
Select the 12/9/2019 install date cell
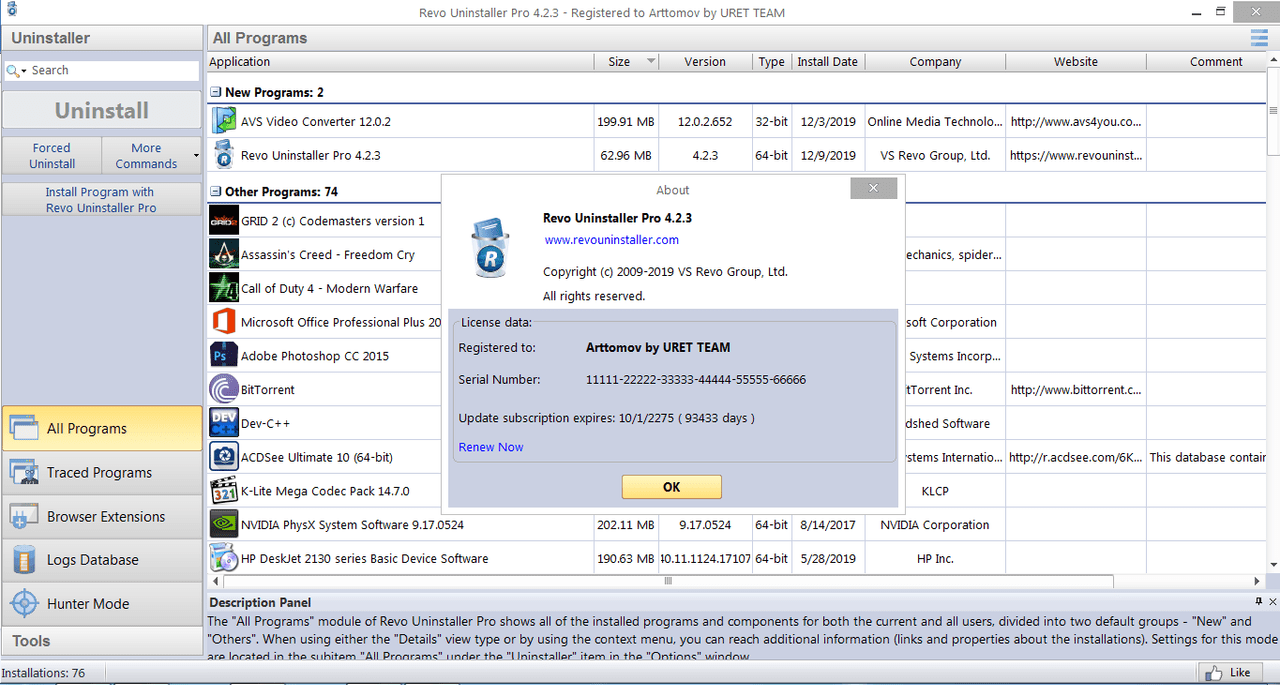coord(827,155)
